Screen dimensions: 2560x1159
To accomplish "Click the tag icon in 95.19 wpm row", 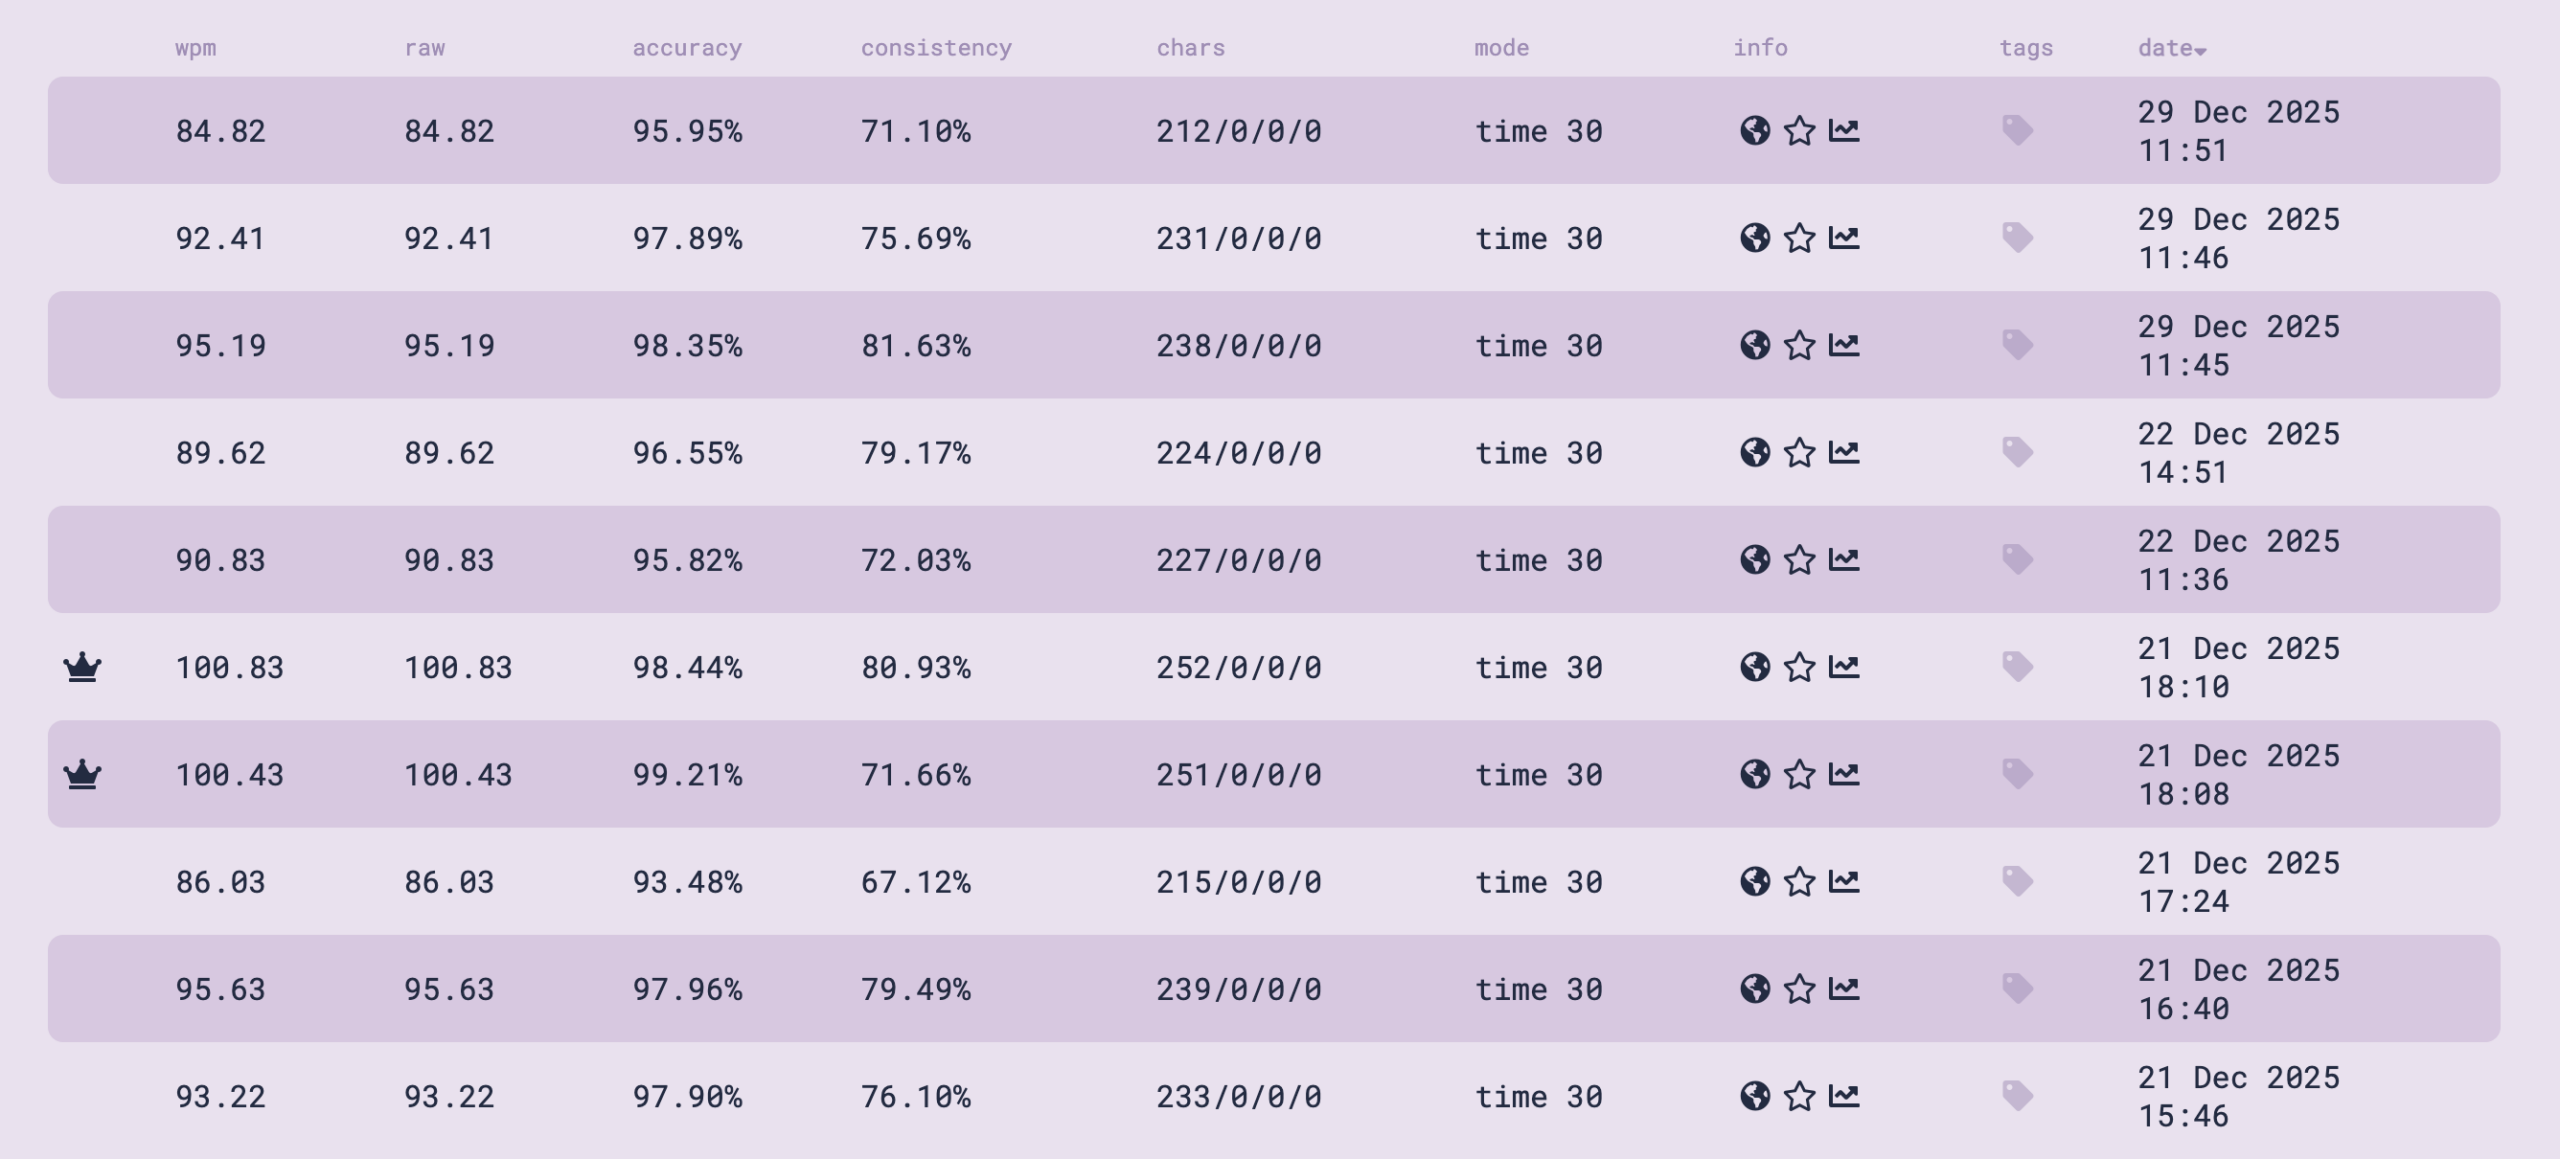I will tap(2017, 345).
